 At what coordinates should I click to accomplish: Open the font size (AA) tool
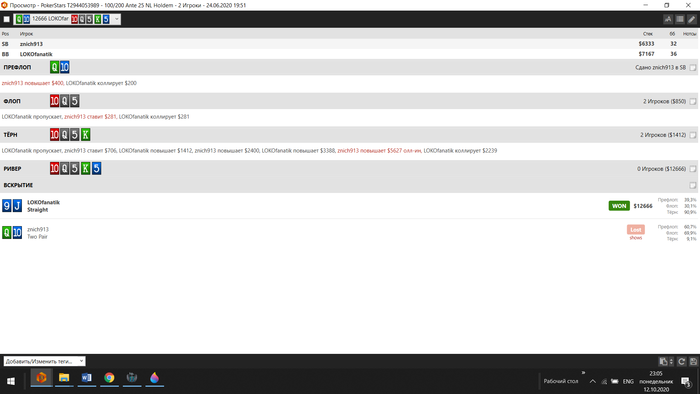point(668,19)
